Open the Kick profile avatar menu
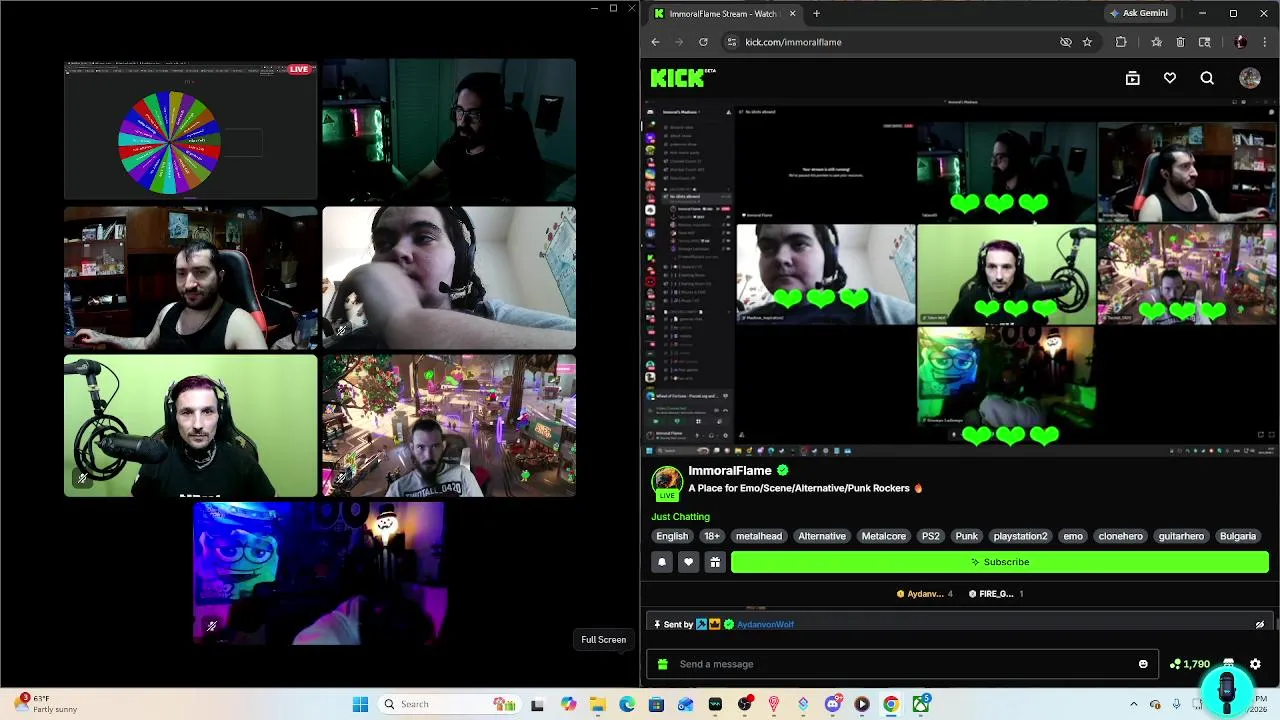Viewport: 1280px width, 720px height. pos(1250,78)
